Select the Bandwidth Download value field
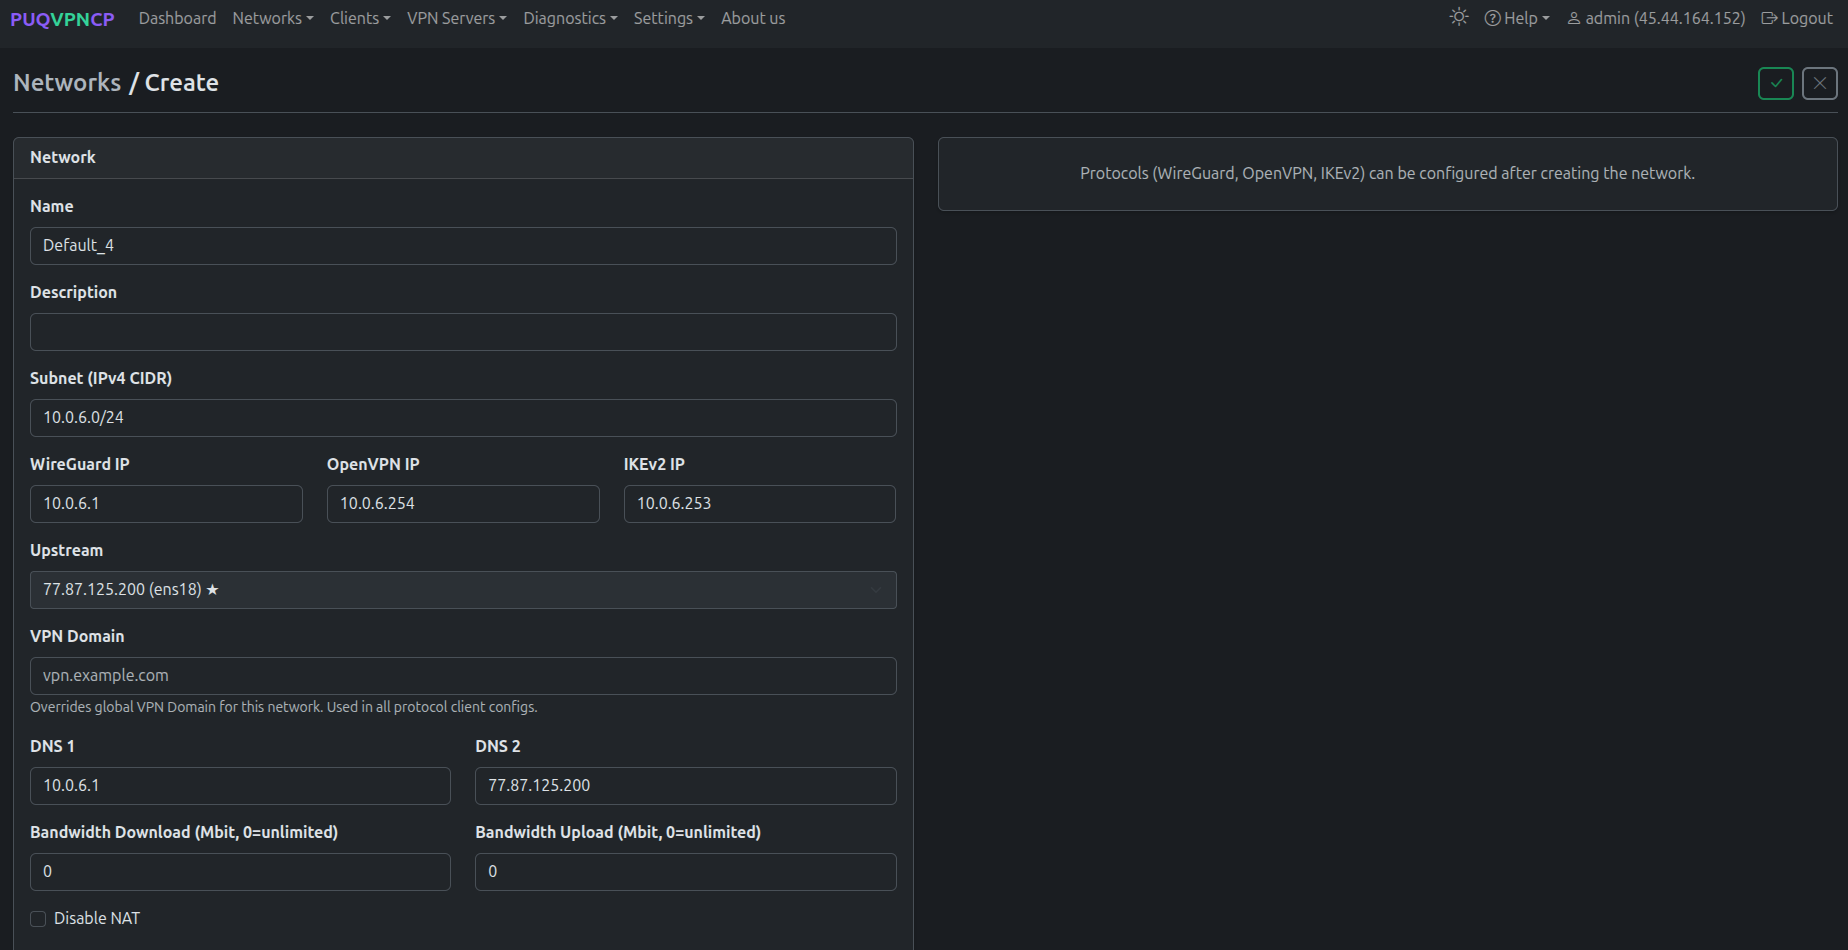This screenshot has height=950, width=1848. click(x=240, y=871)
